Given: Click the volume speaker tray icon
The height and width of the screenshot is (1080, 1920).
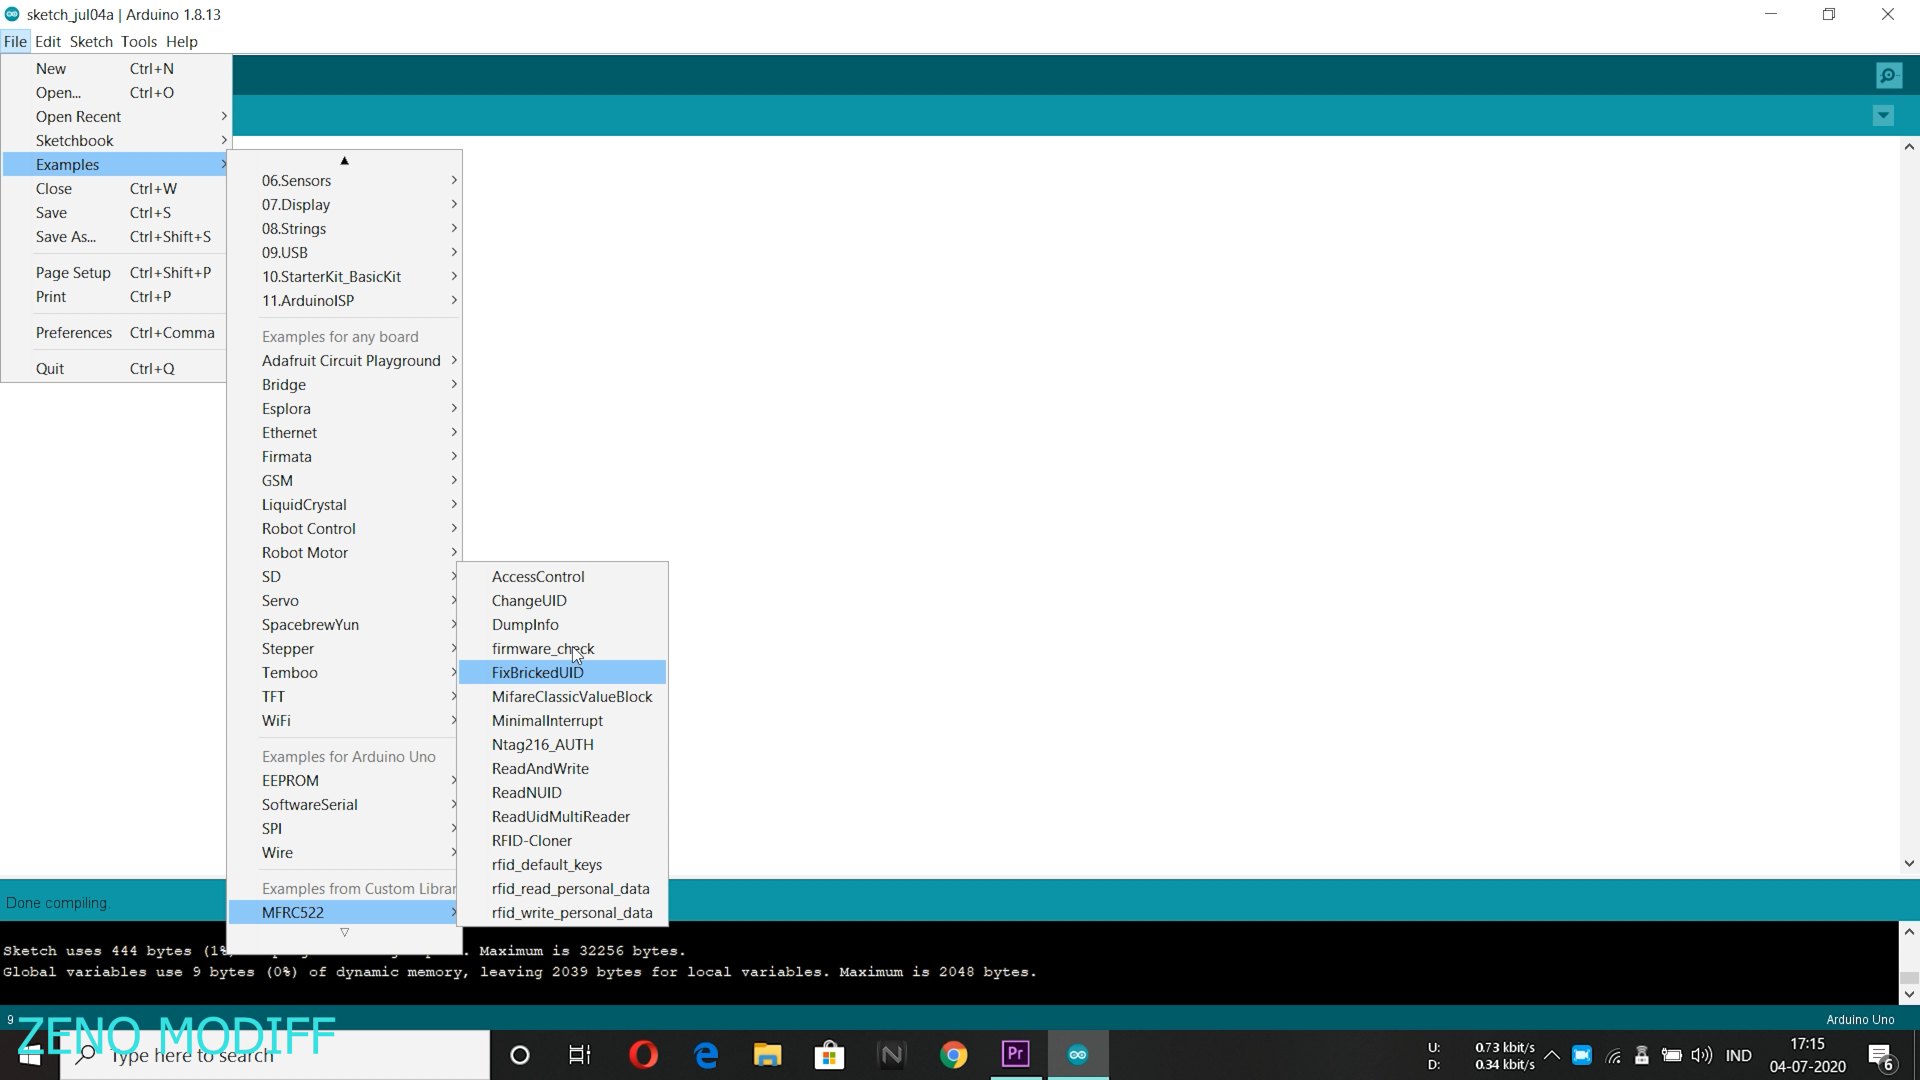Looking at the screenshot, I should (1701, 1055).
